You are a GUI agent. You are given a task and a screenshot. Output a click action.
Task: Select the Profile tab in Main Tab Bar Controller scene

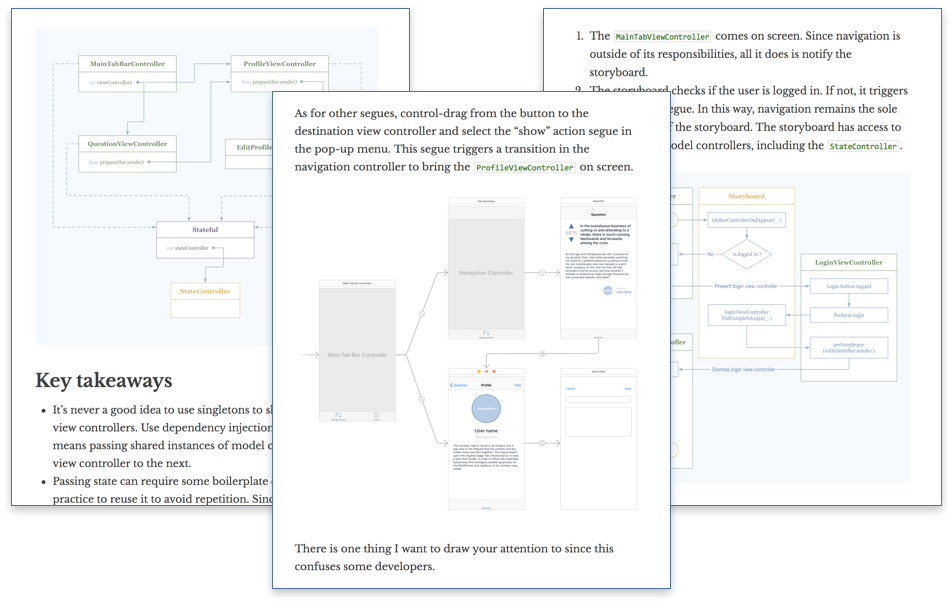pos(376,416)
